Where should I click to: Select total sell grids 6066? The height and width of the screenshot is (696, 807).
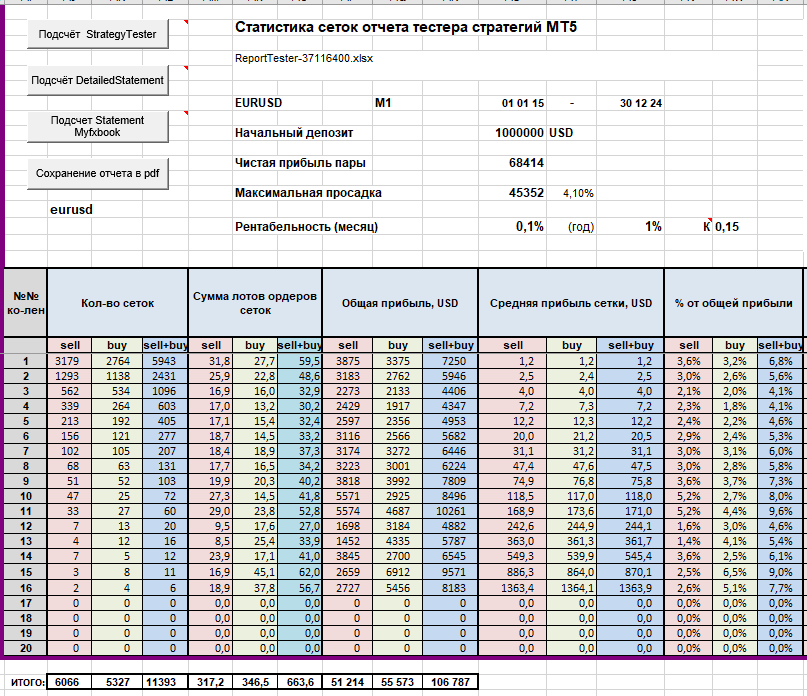pos(69,682)
